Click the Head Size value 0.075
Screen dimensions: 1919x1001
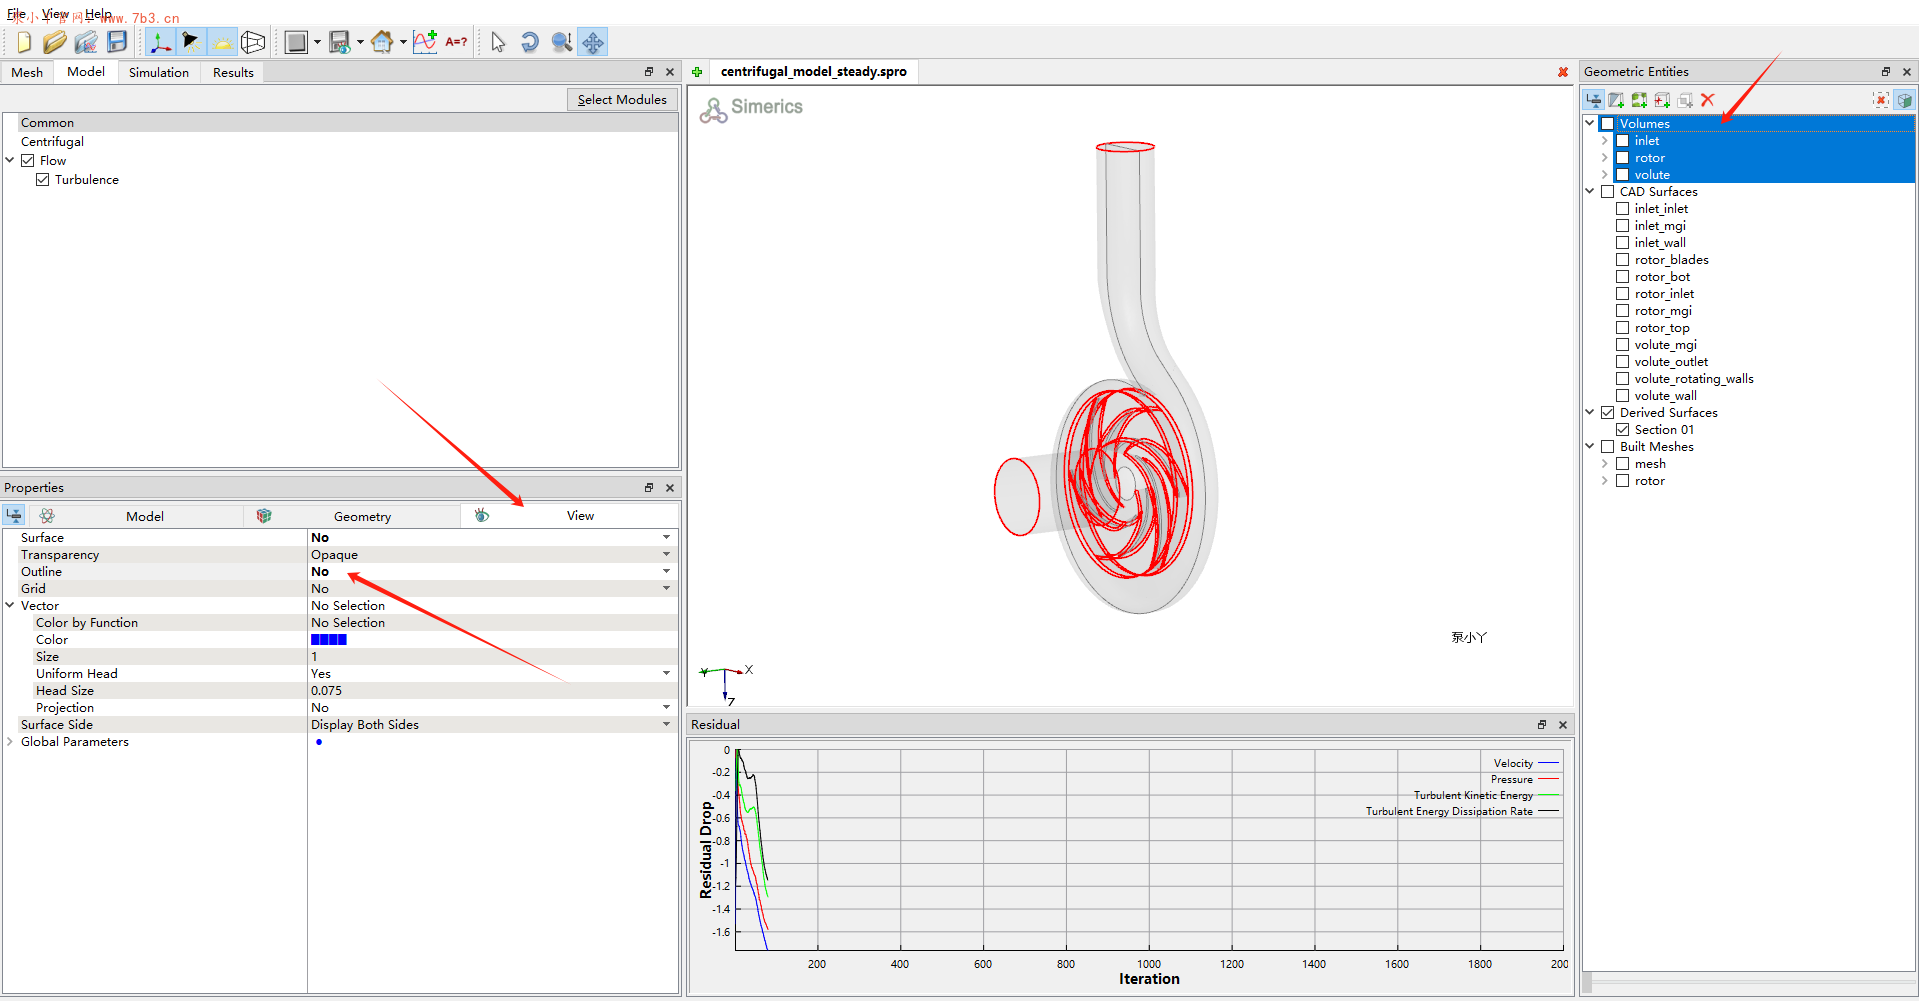click(x=326, y=691)
